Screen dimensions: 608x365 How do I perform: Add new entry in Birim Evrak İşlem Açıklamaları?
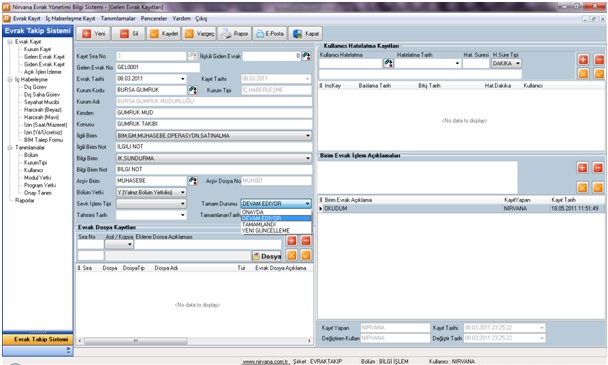click(x=582, y=168)
